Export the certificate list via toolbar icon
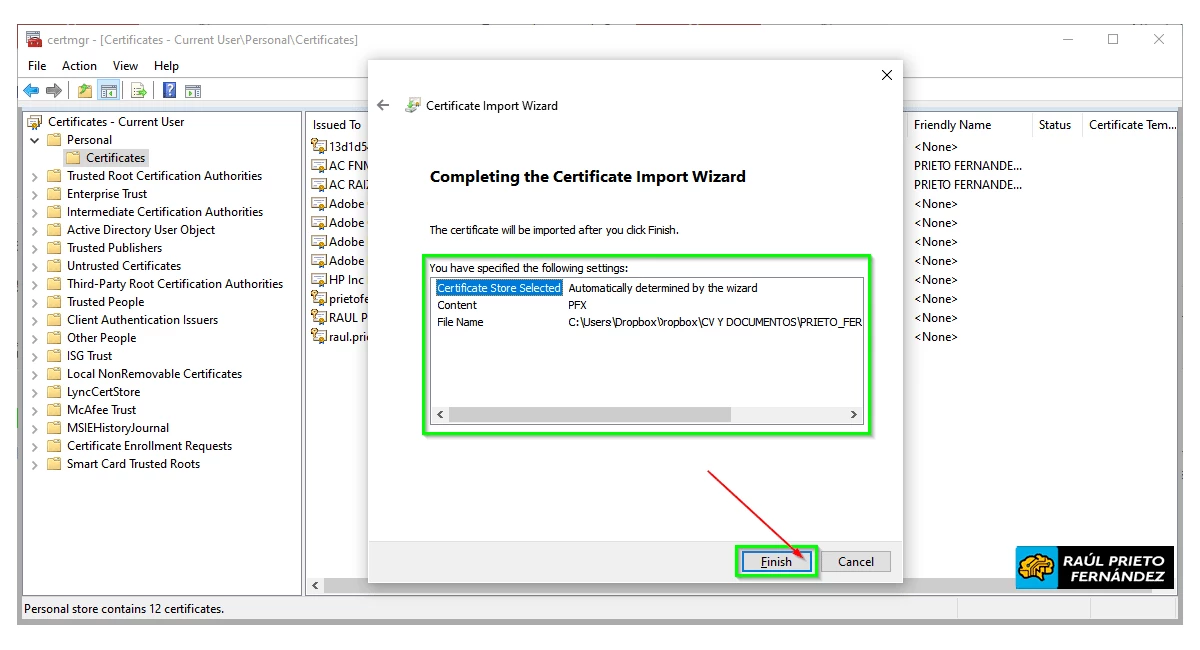This screenshot has height=650, width=1200. click(x=137, y=90)
